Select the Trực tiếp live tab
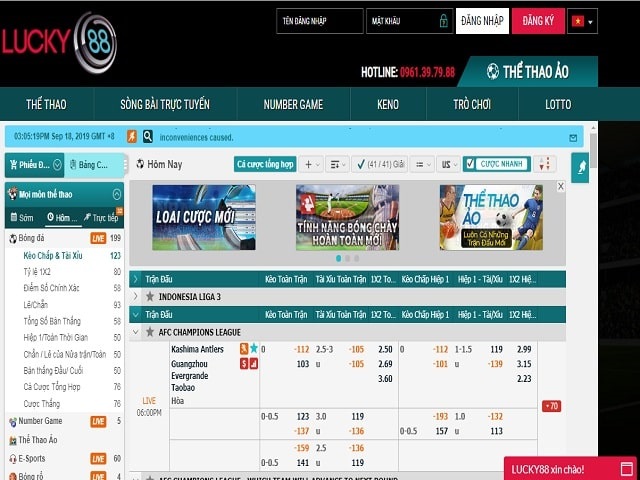640x480 pixels. 102,218
